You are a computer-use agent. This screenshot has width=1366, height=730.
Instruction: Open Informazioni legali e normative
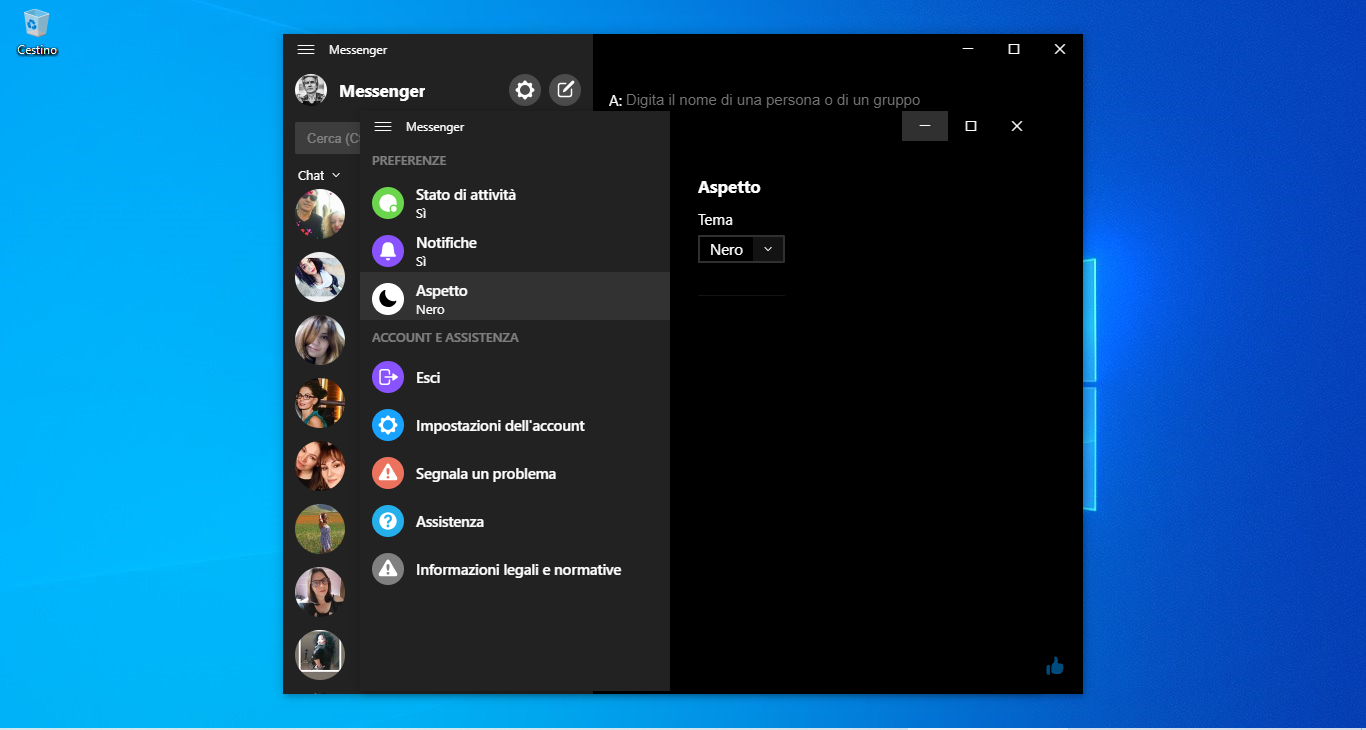515,569
